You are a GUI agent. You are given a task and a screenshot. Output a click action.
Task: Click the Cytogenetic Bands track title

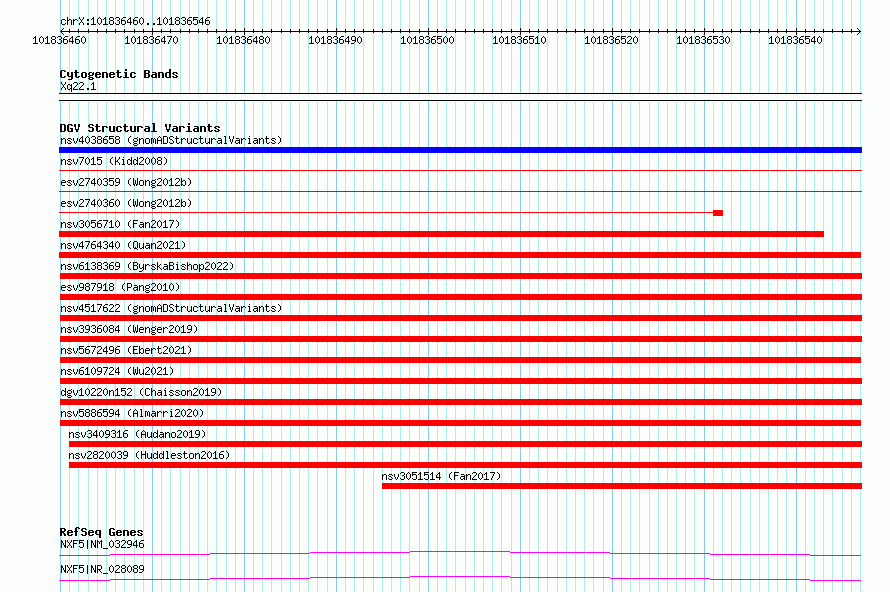coord(119,74)
